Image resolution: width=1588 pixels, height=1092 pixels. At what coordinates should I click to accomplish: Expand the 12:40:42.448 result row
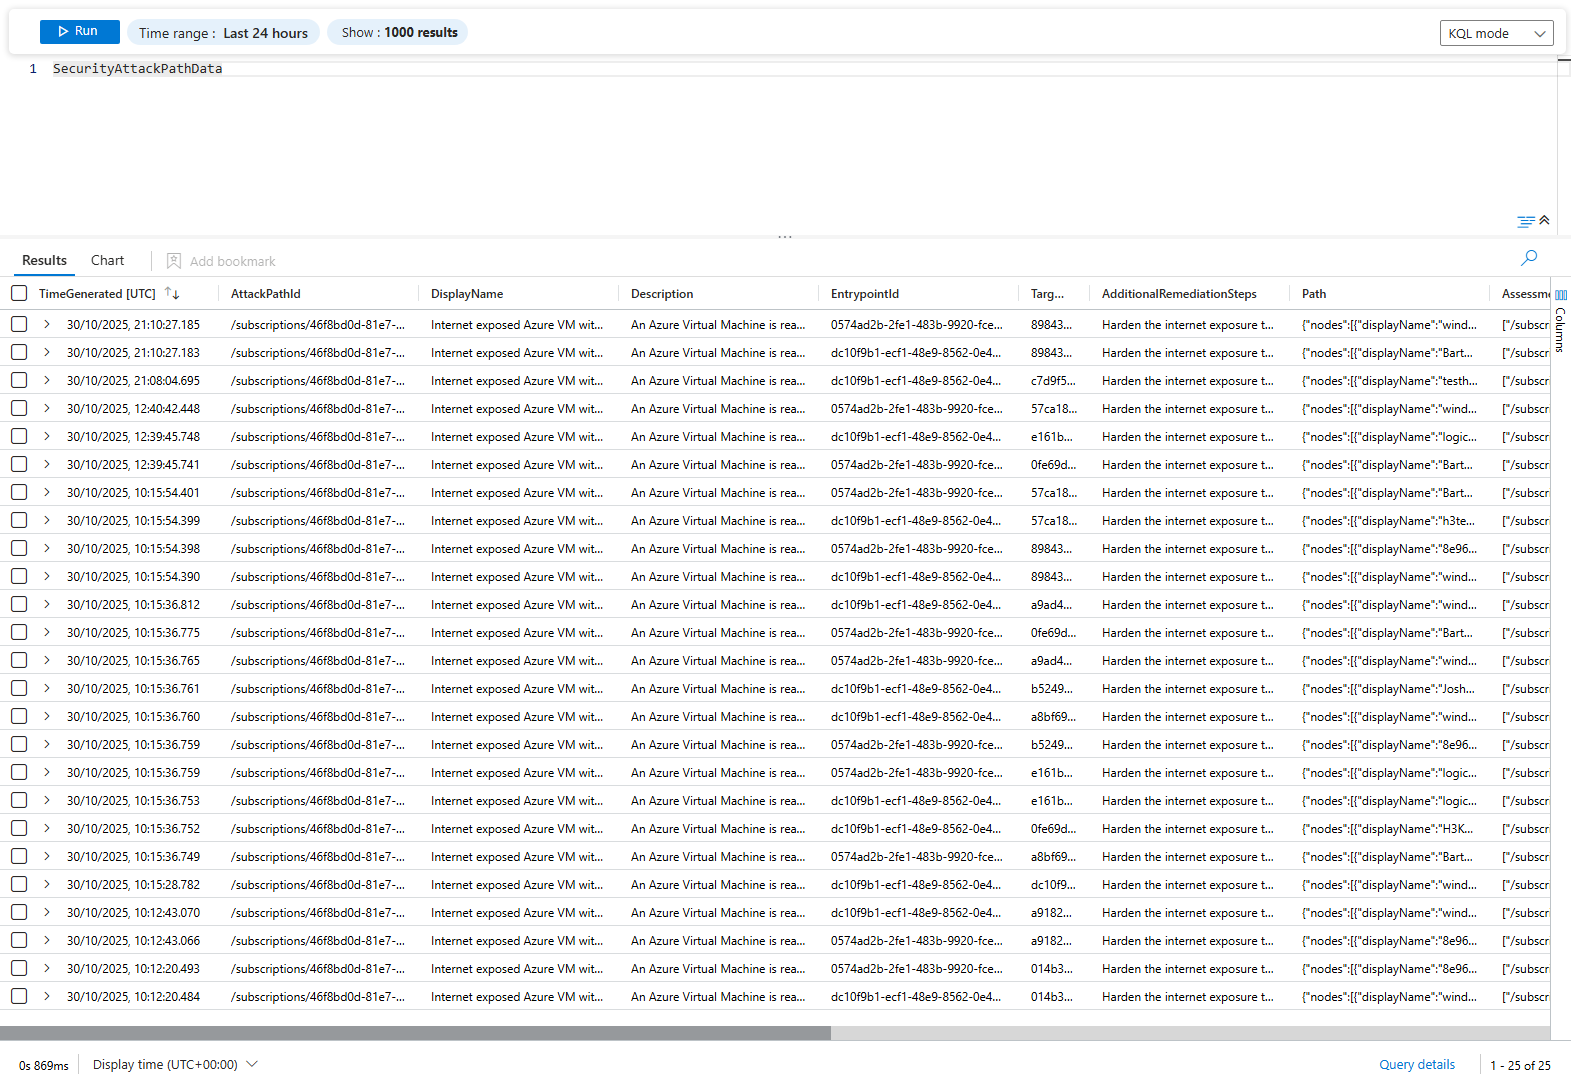(47, 409)
